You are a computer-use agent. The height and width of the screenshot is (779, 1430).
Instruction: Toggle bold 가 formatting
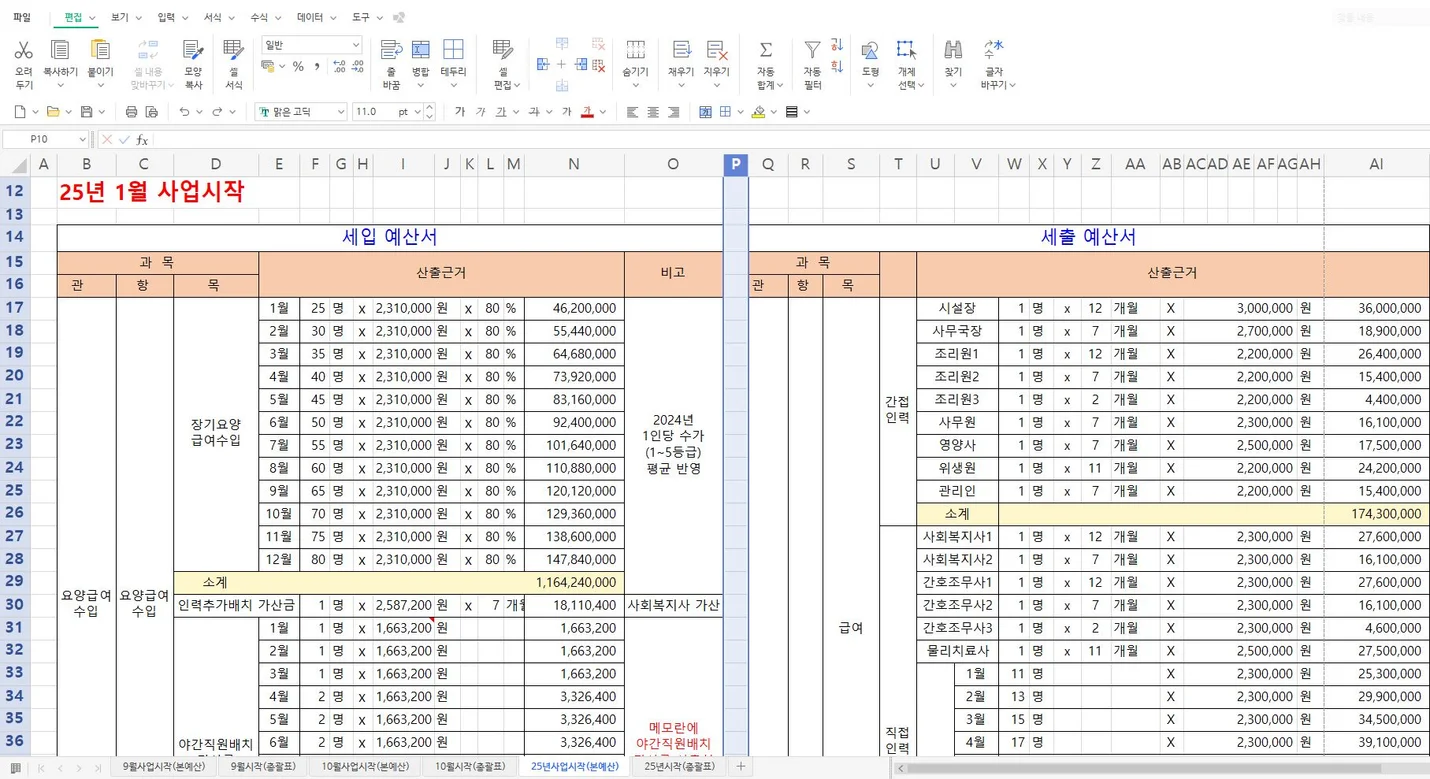pyautogui.click(x=460, y=112)
